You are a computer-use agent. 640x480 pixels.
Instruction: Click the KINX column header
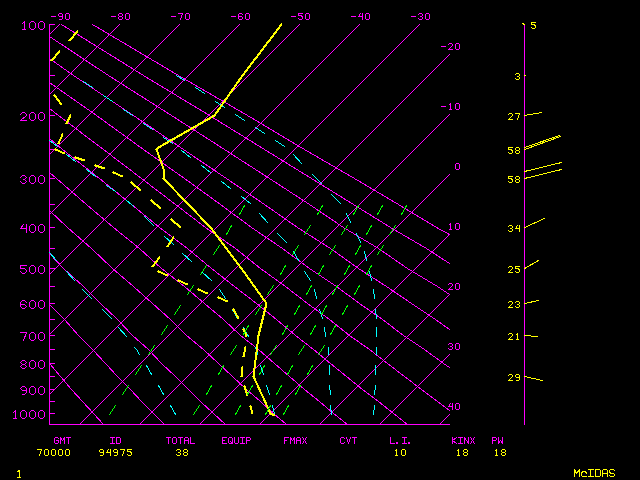coord(463,440)
